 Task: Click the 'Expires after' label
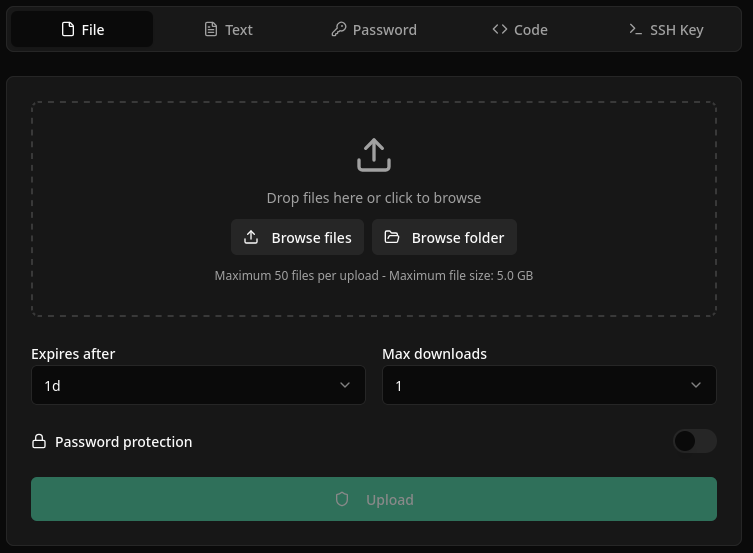[x=73, y=354]
